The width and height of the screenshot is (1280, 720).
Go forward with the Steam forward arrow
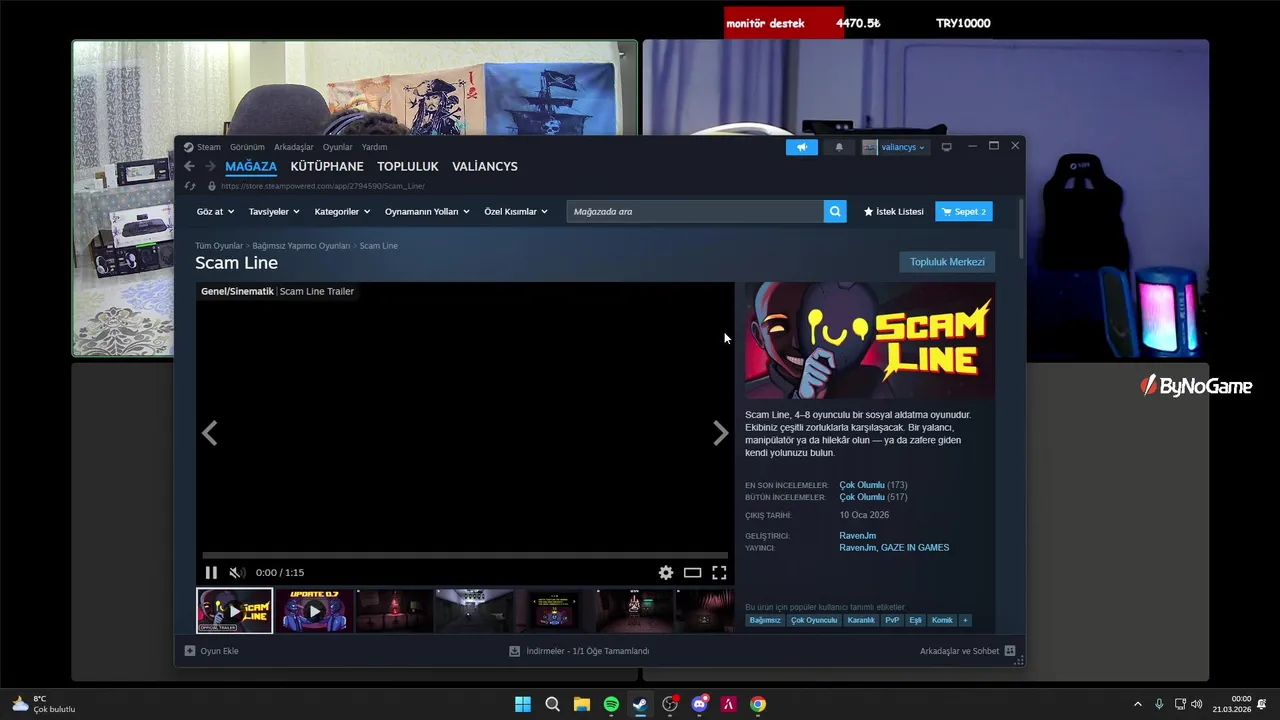pyautogui.click(x=210, y=166)
